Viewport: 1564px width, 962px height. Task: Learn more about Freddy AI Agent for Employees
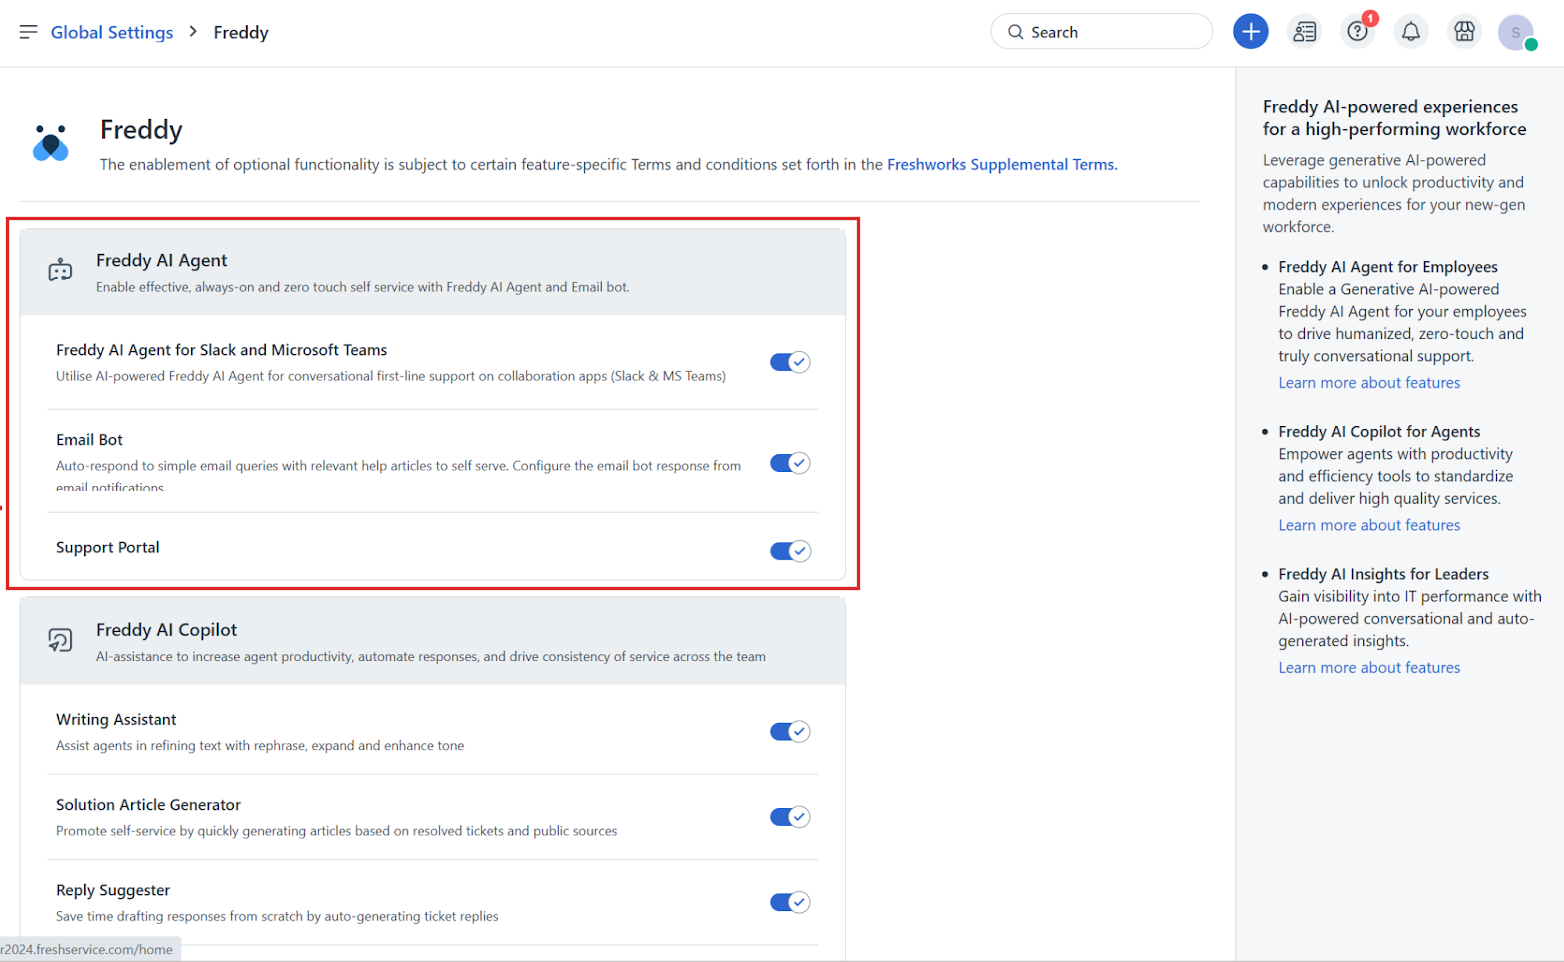[1369, 383]
